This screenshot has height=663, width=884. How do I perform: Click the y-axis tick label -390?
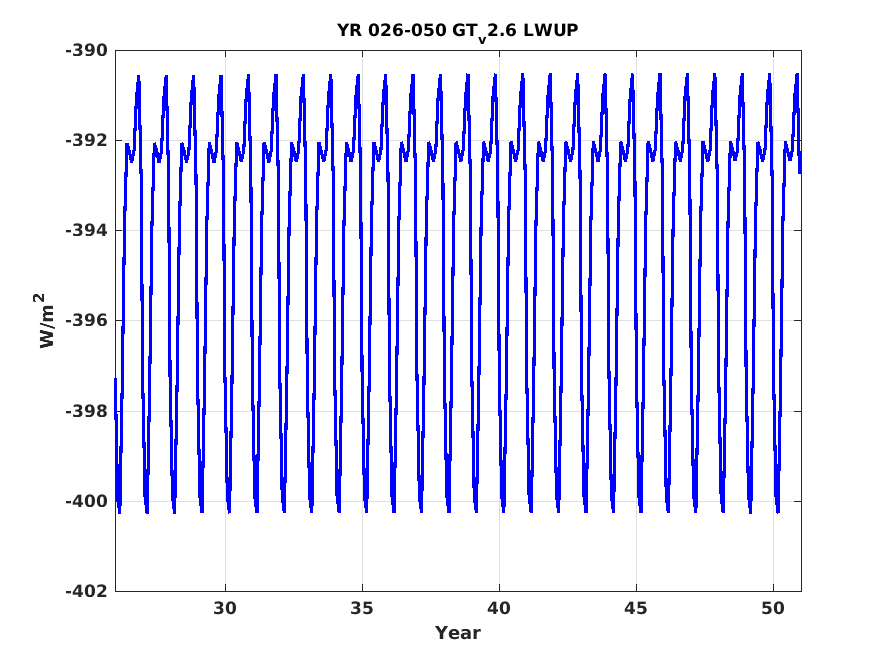(x=86, y=50)
